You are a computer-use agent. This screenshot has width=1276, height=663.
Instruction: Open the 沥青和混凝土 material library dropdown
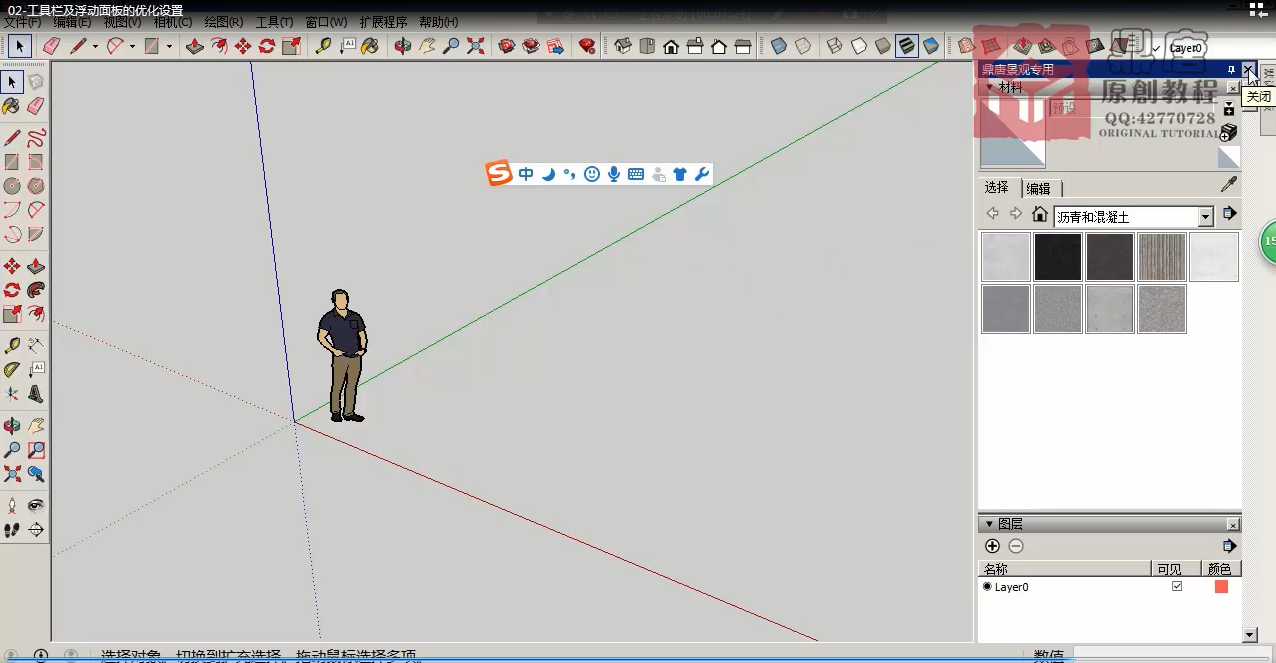(x=1205, y=216)
